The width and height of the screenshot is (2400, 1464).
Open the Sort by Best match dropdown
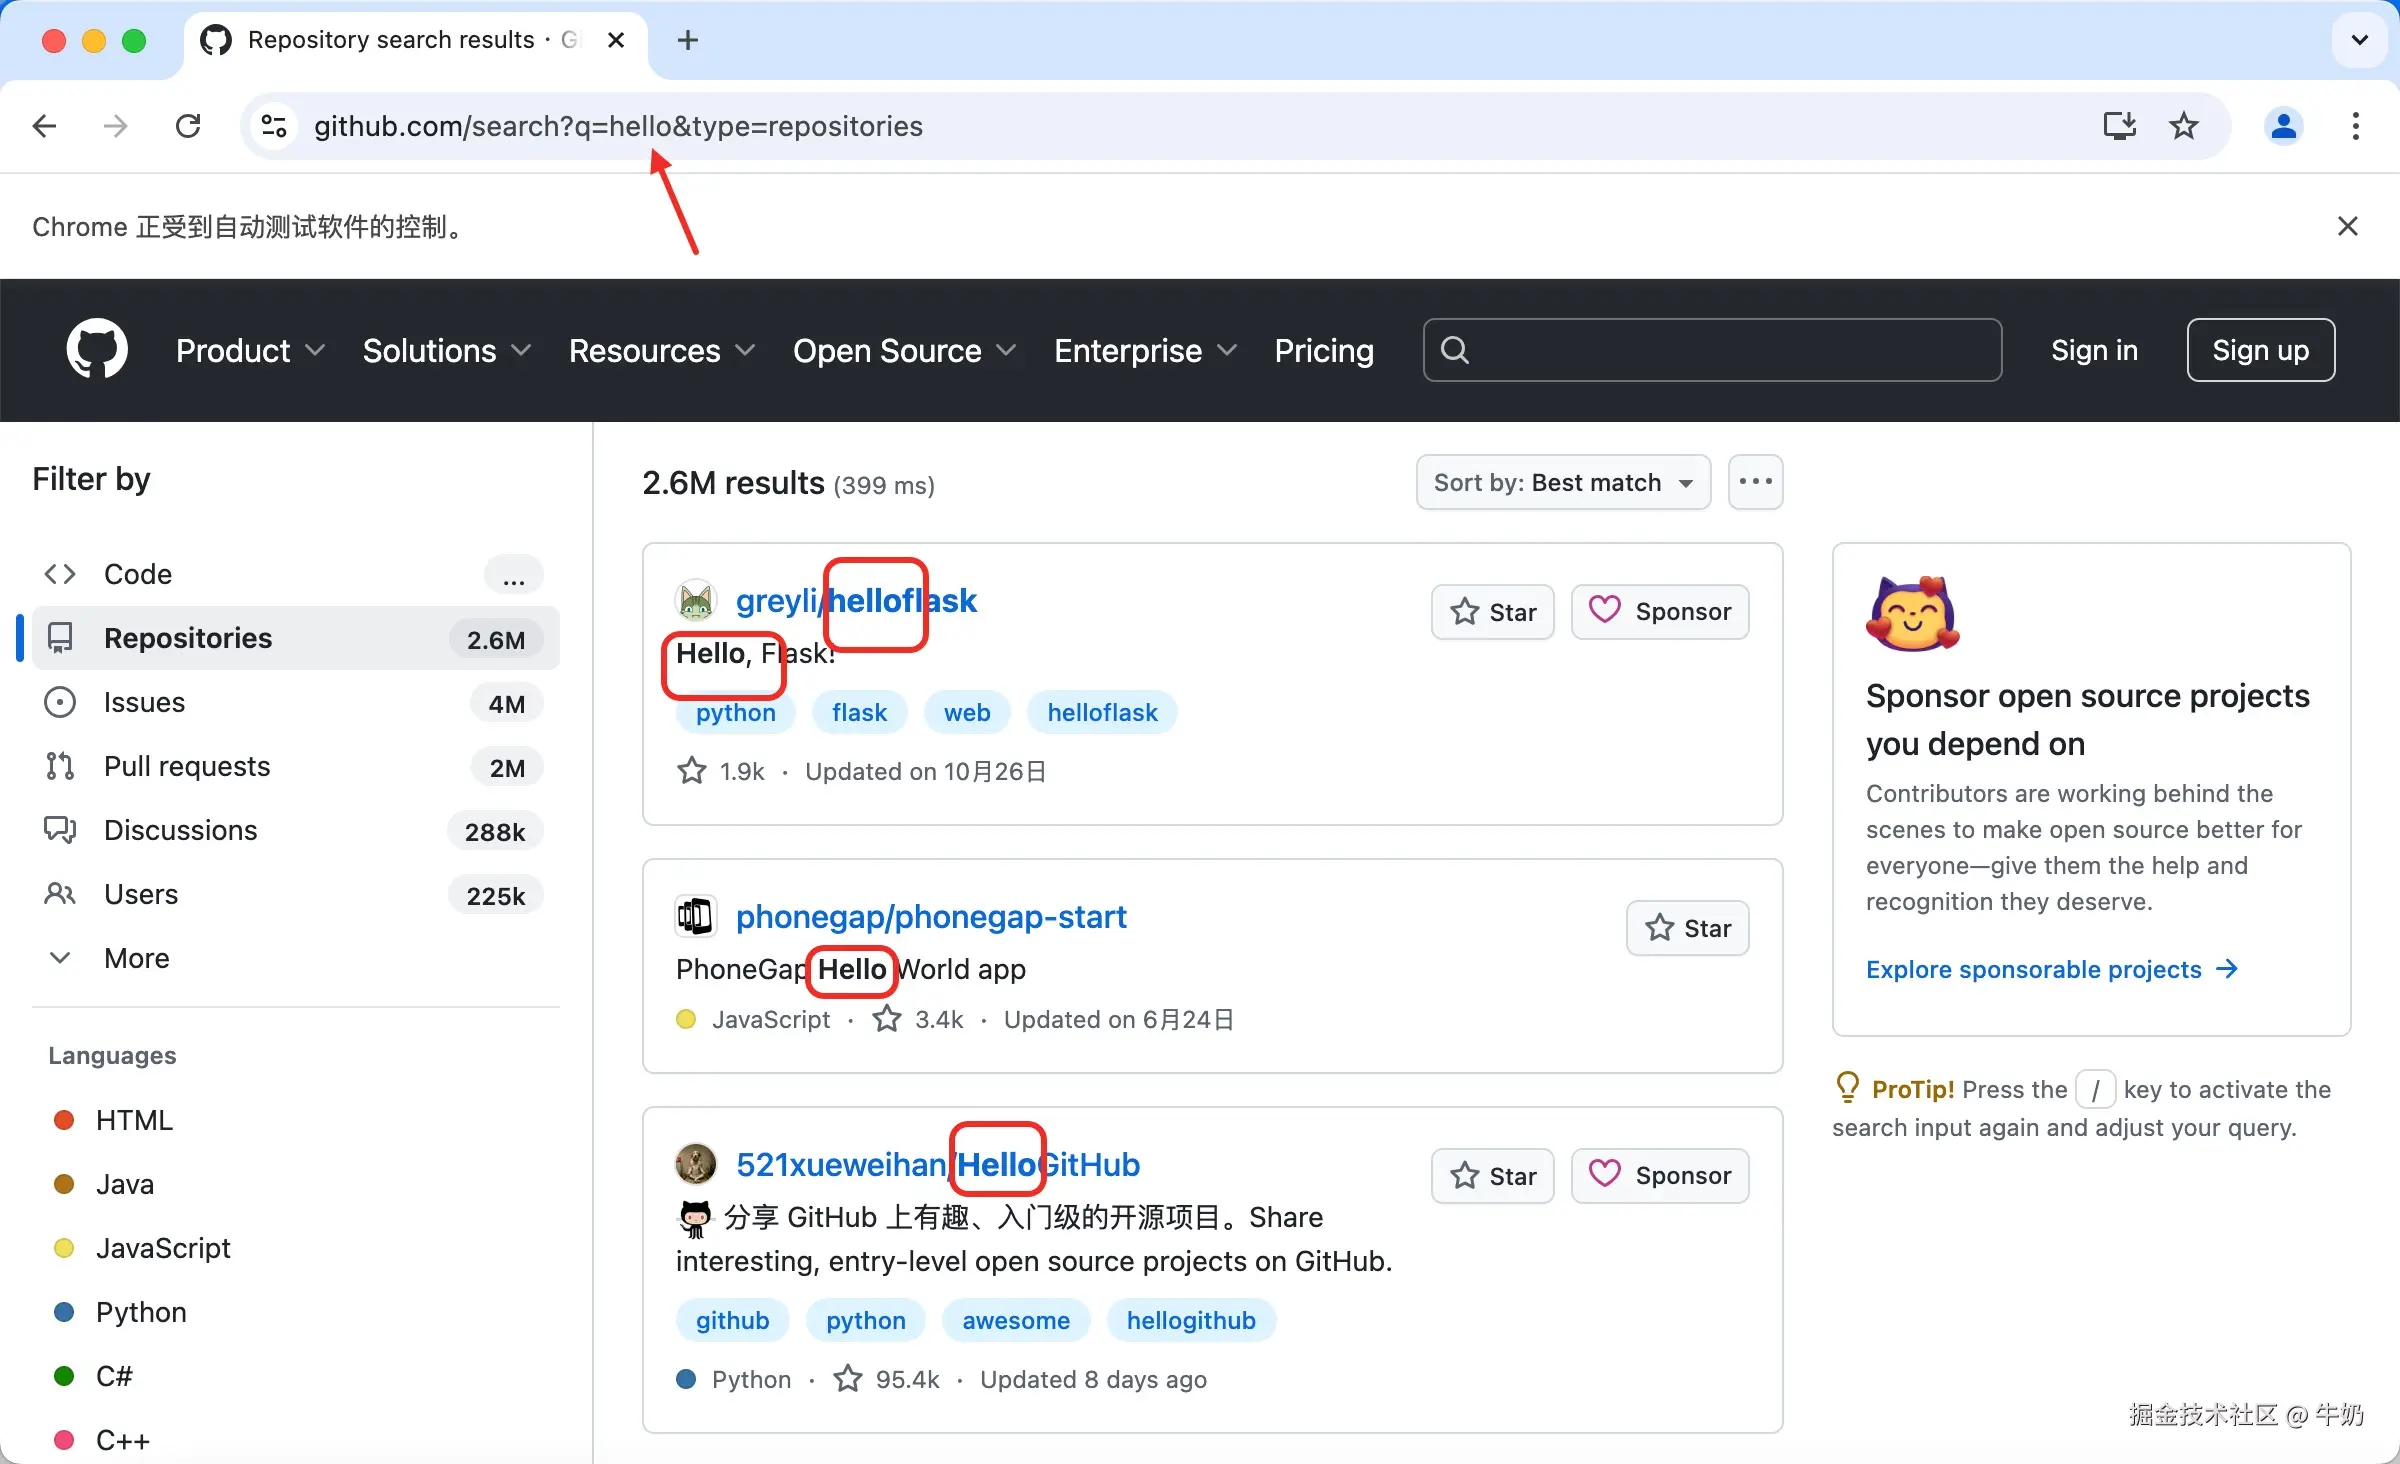(1563, 482)
